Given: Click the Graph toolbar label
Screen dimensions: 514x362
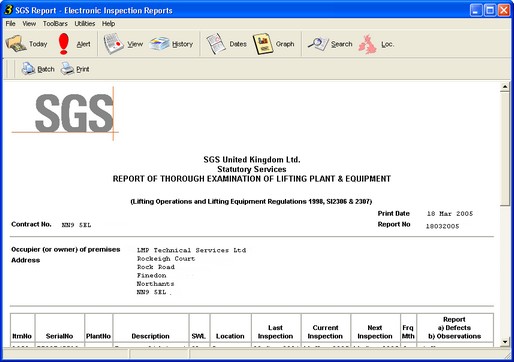Looking at the screenshot, I should click(x=285, y=44).
